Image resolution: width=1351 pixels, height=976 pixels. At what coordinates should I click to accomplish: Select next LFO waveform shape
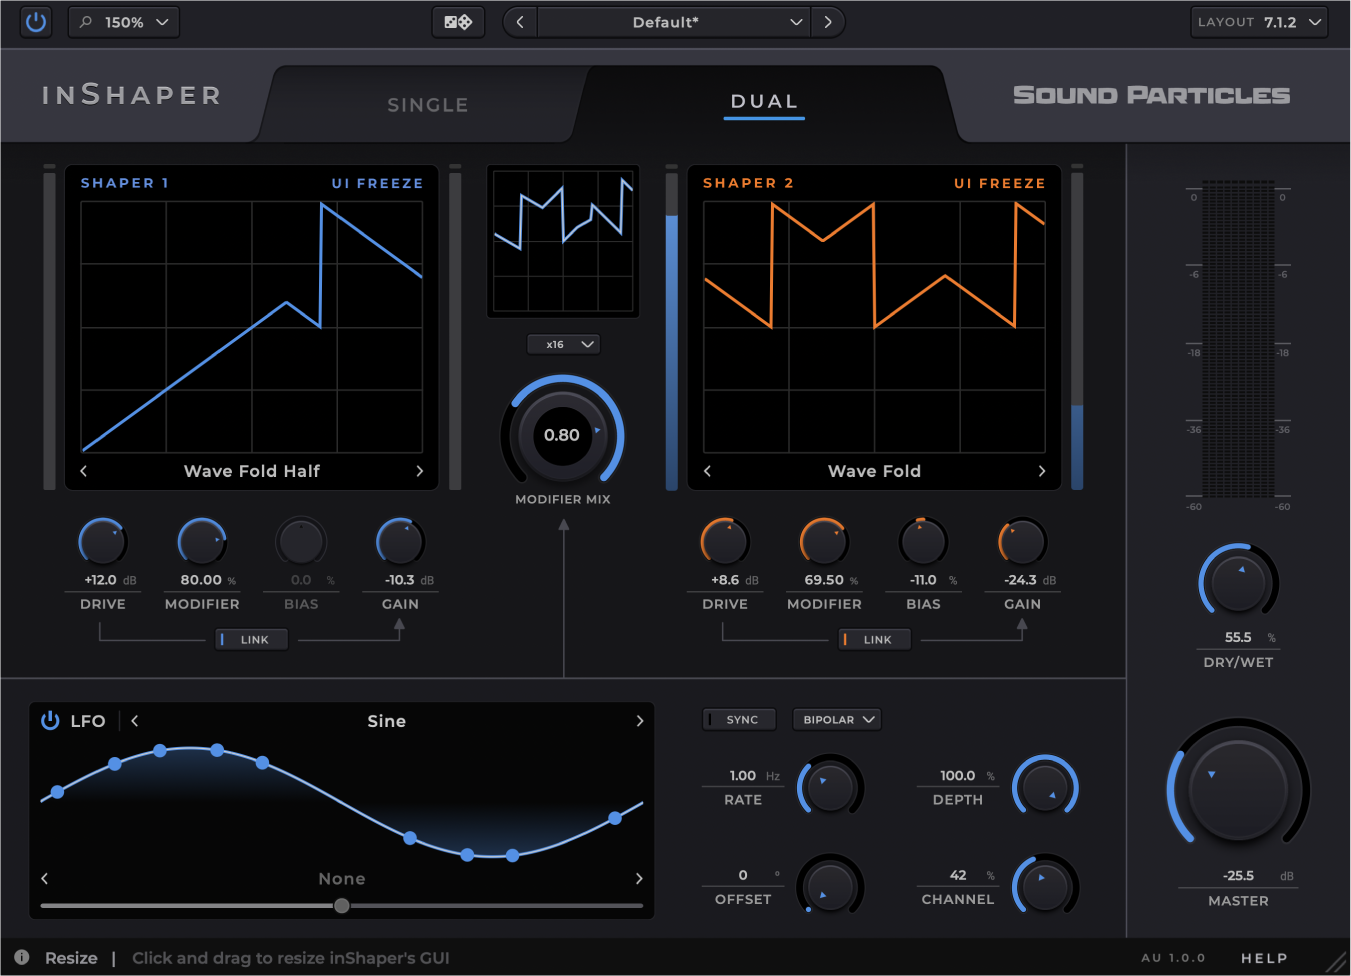coord(640,721)
